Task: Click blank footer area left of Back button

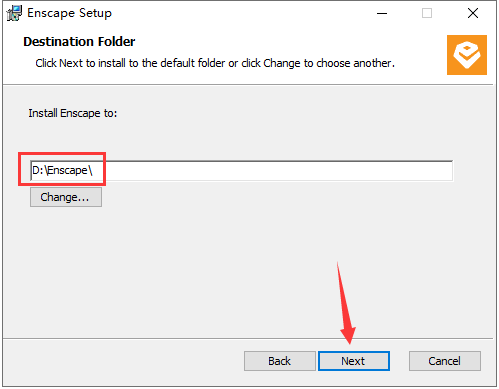Action: [x=123, y=361]
